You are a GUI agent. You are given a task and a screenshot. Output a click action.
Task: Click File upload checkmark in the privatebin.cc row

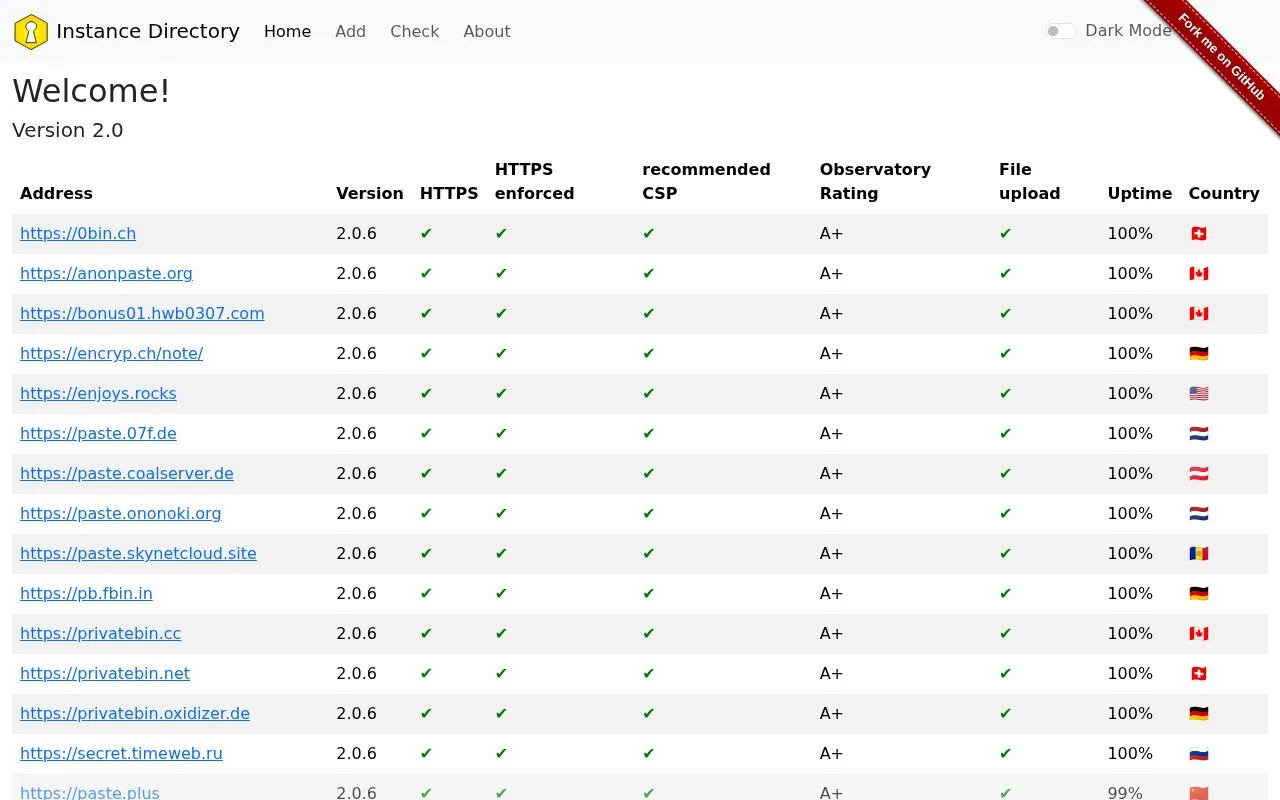tap(1005, 633)
